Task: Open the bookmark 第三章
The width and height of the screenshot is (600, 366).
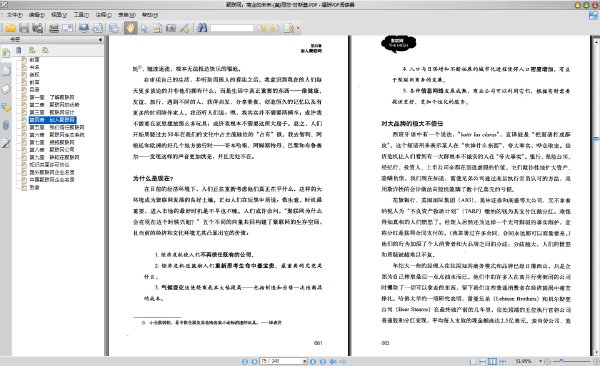Action: (x=52, y=112)
